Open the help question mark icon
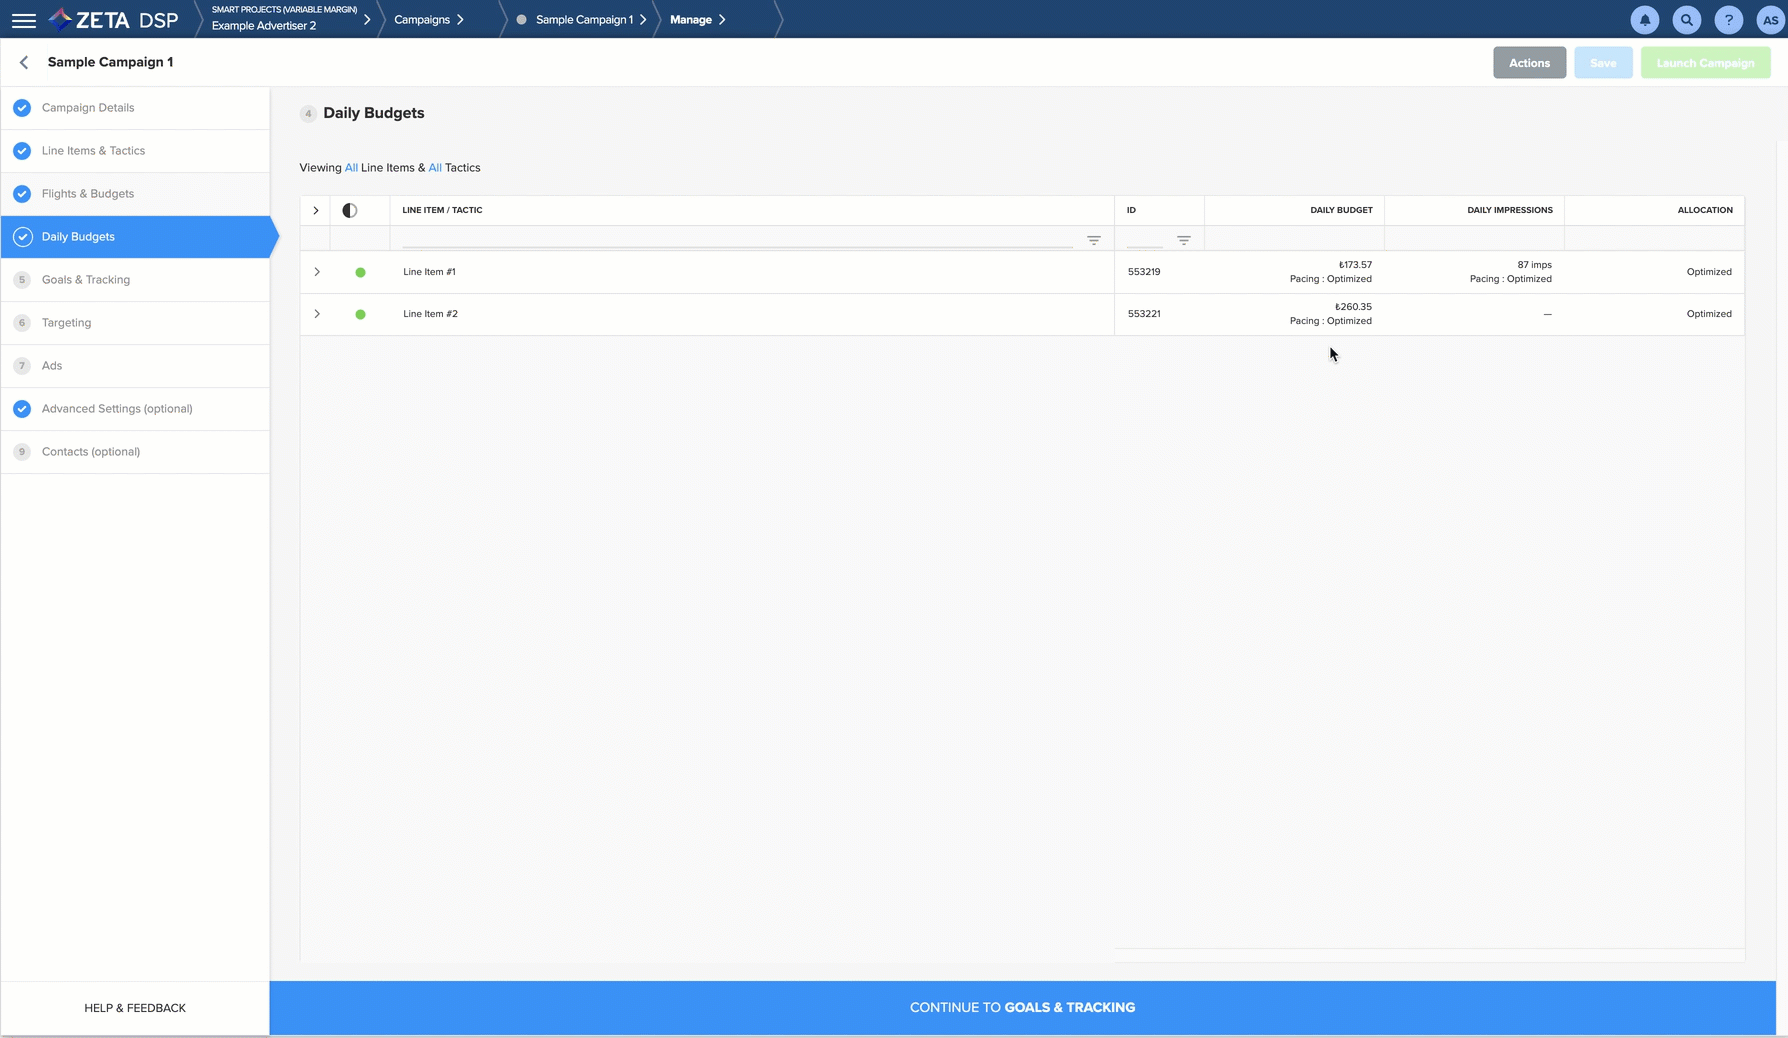1788x1038 pixels. pos(1728,20)
